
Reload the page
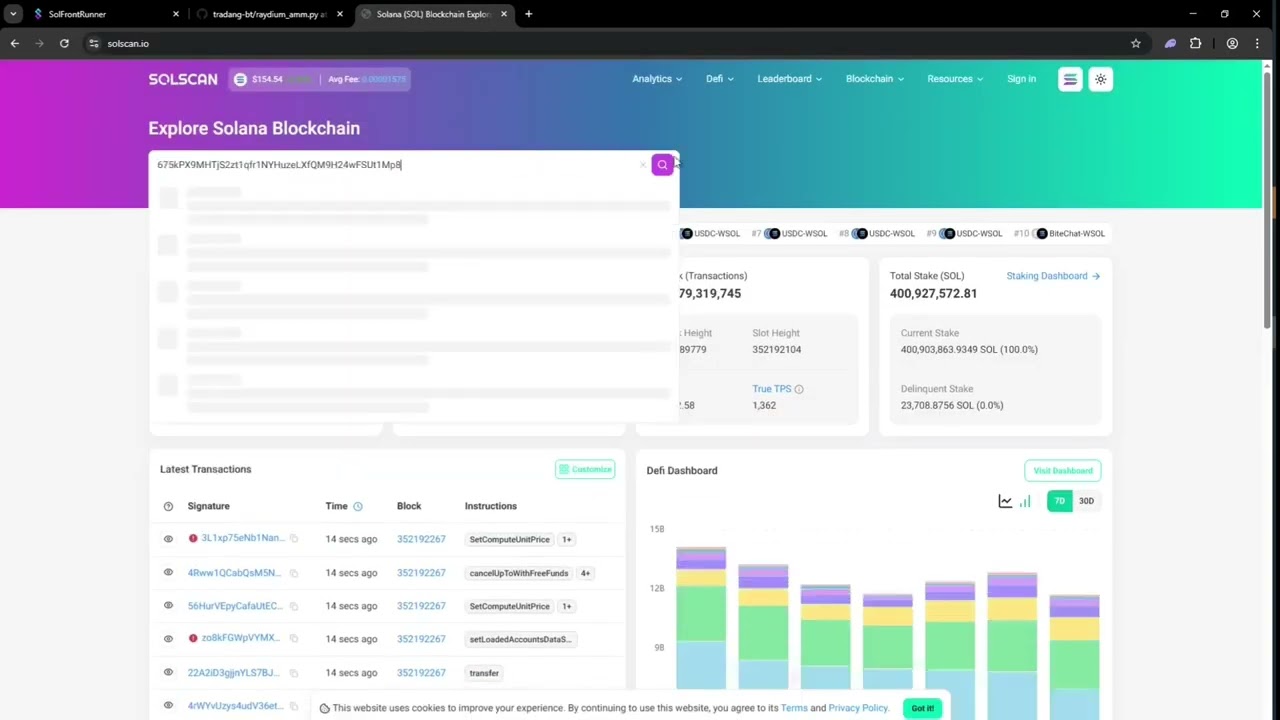point(64,43)
